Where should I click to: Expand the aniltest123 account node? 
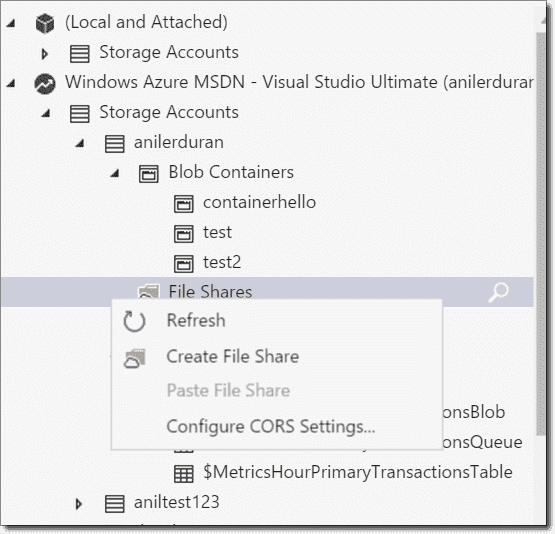click(x=79, y=504)
